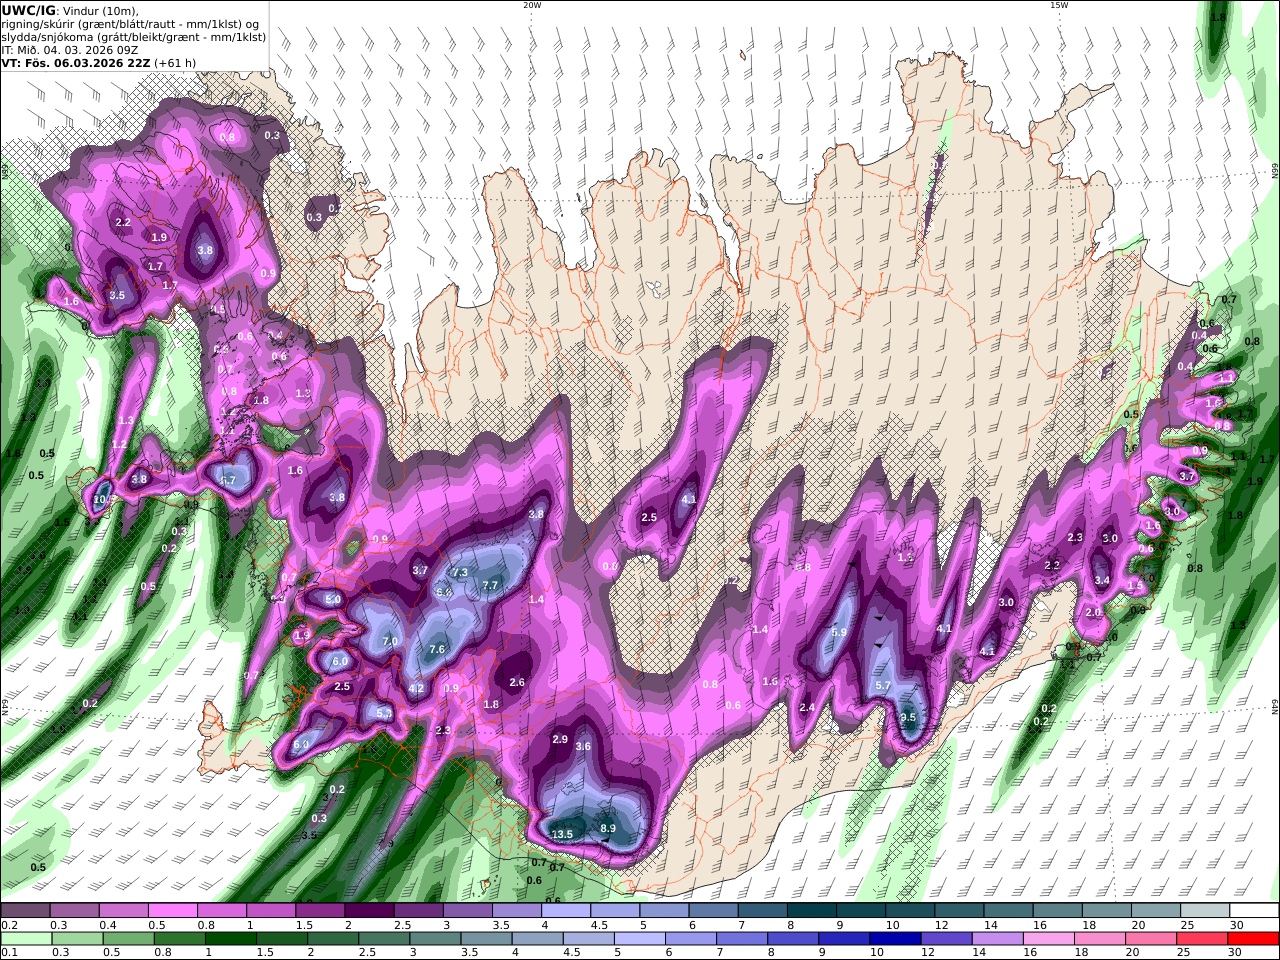Click the 'slydda/snjókoma' legend description line
Screen dimensions: 1280x960
click(134, 36)
